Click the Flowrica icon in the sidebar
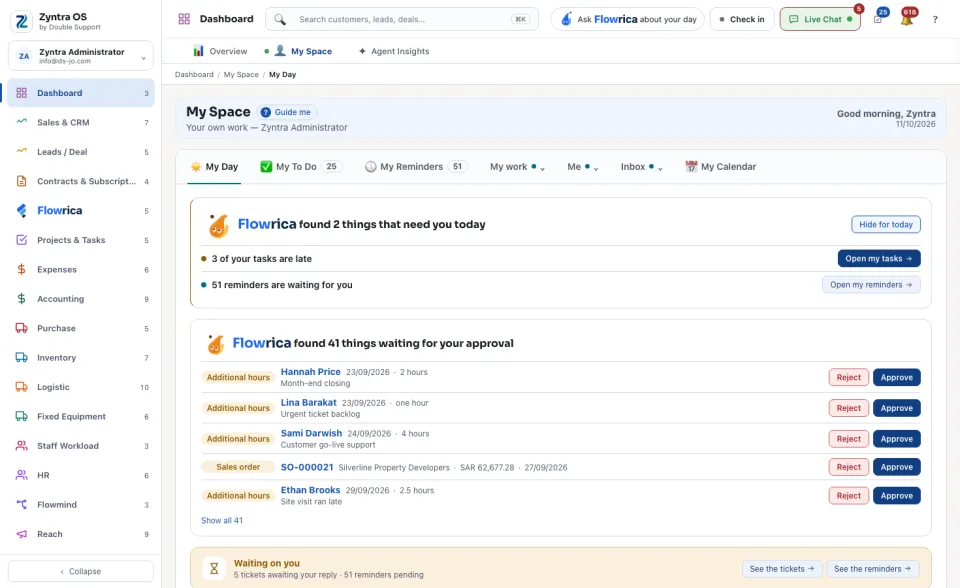This screenshot has width=960, height=588. tap(21, 210)
